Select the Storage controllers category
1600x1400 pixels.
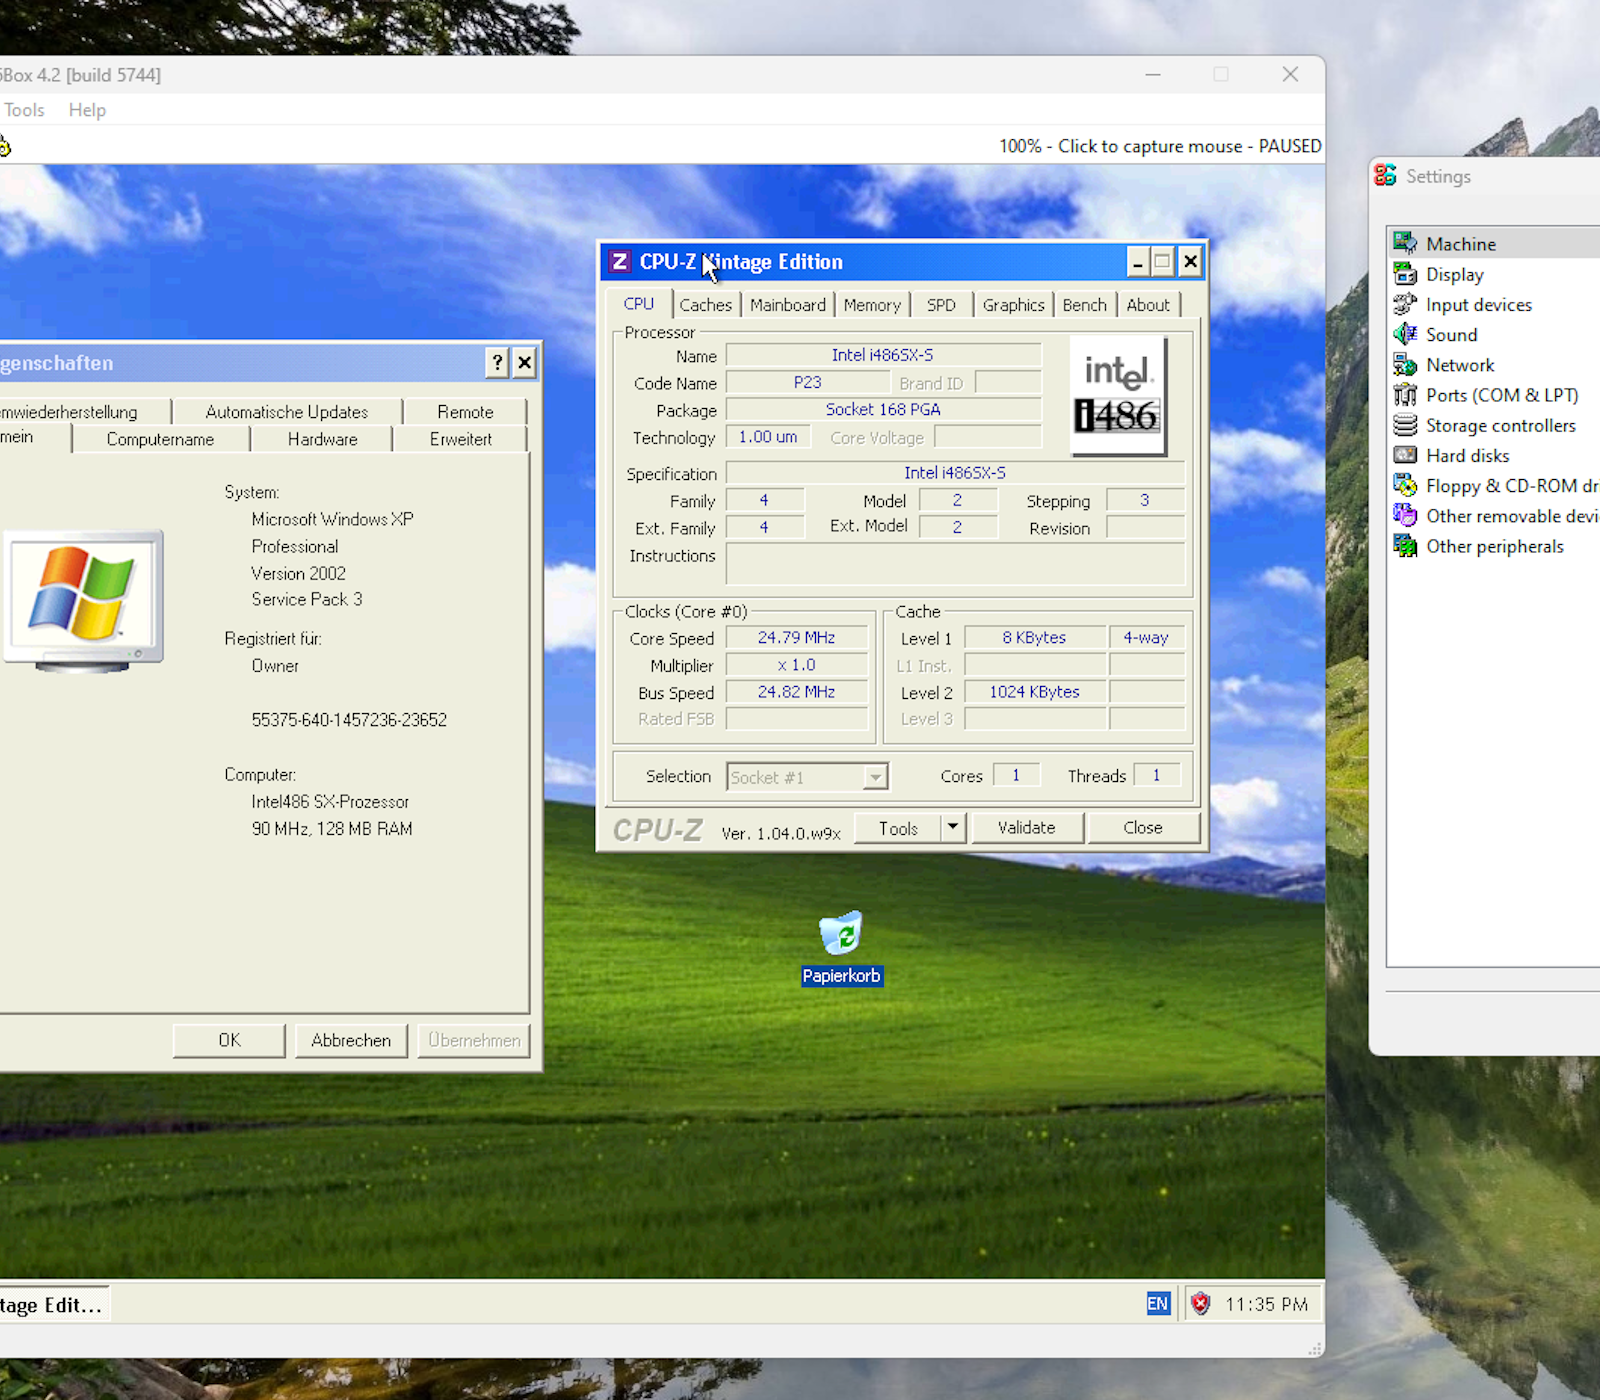(1499, 425)
